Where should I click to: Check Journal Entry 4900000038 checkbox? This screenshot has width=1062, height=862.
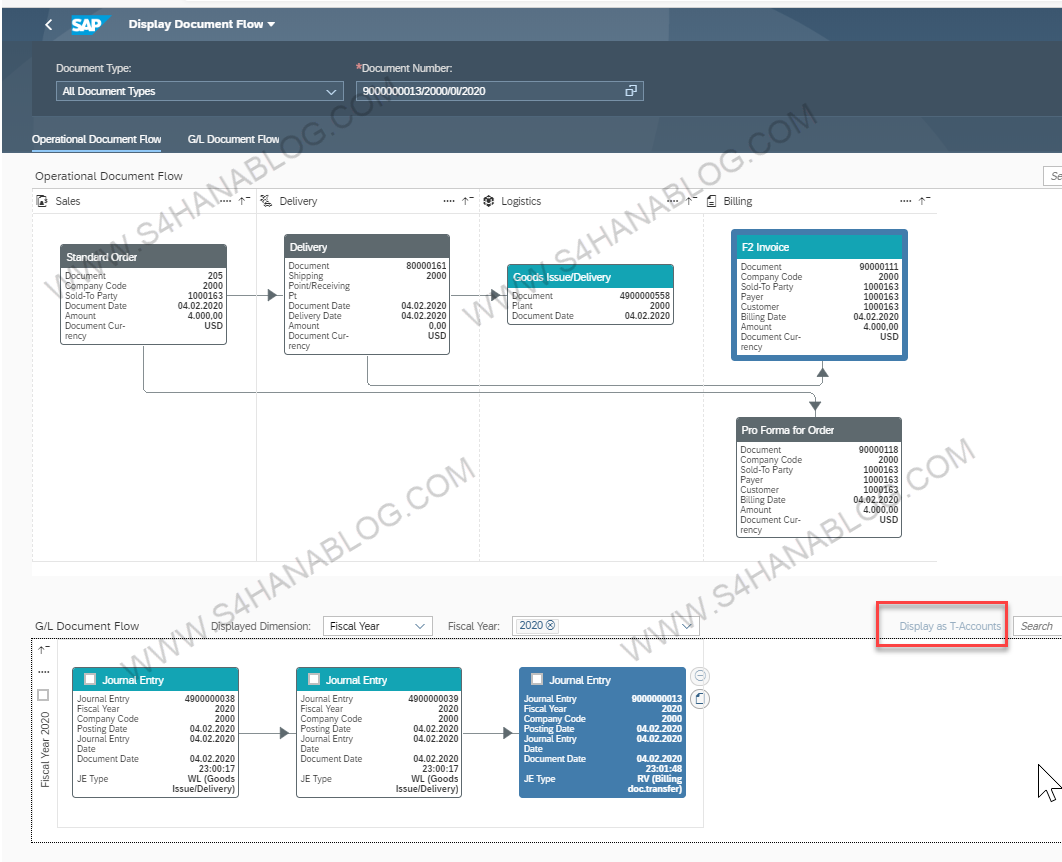[90, 680]
